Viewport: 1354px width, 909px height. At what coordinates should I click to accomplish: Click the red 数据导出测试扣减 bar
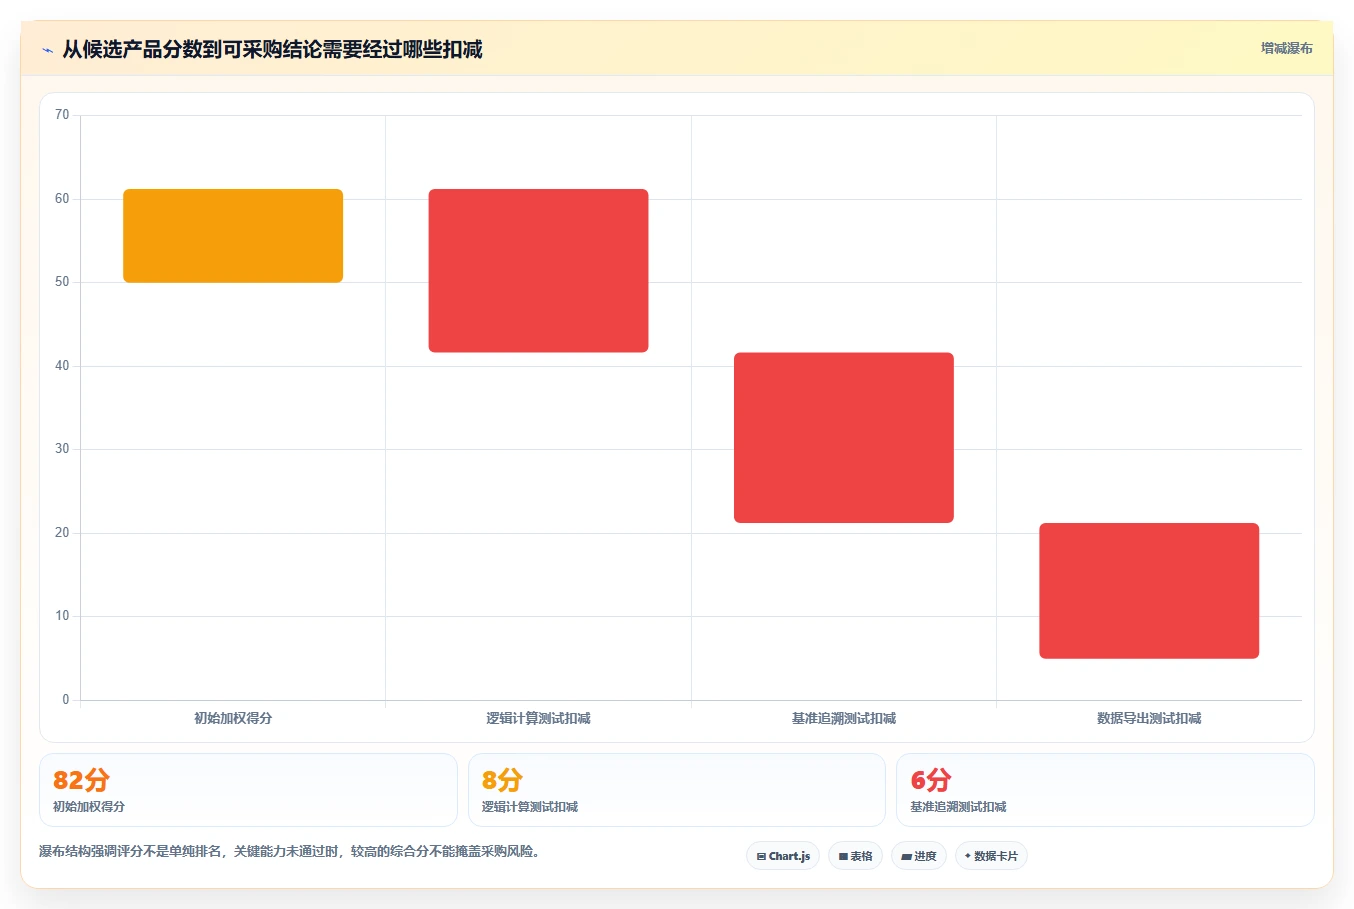pos(1149,591)
